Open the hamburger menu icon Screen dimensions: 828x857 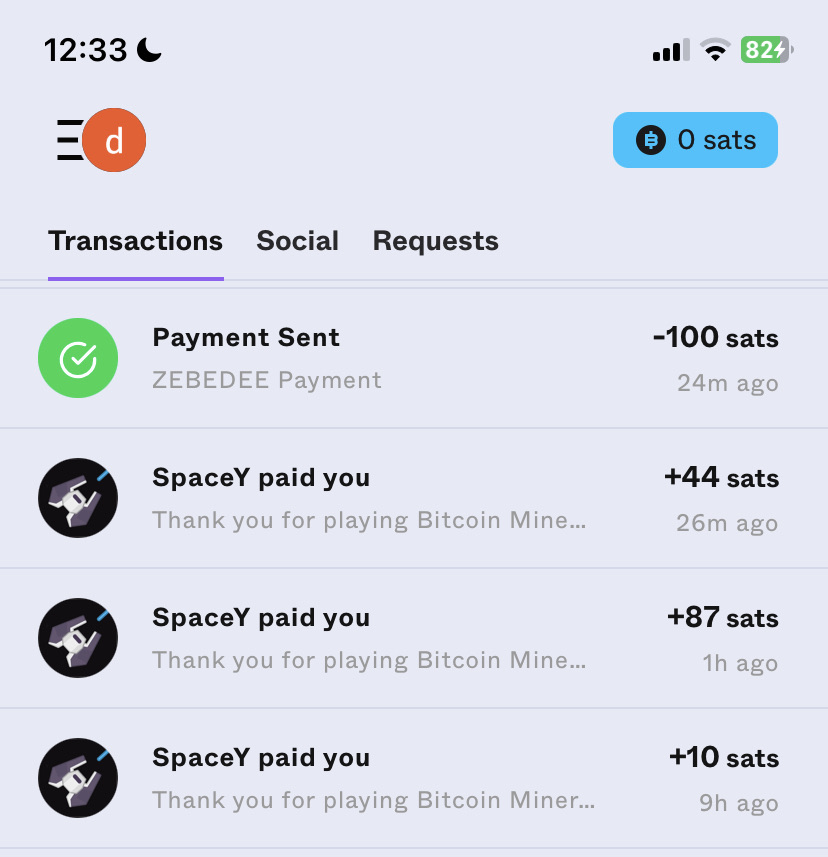coord(68,140)
